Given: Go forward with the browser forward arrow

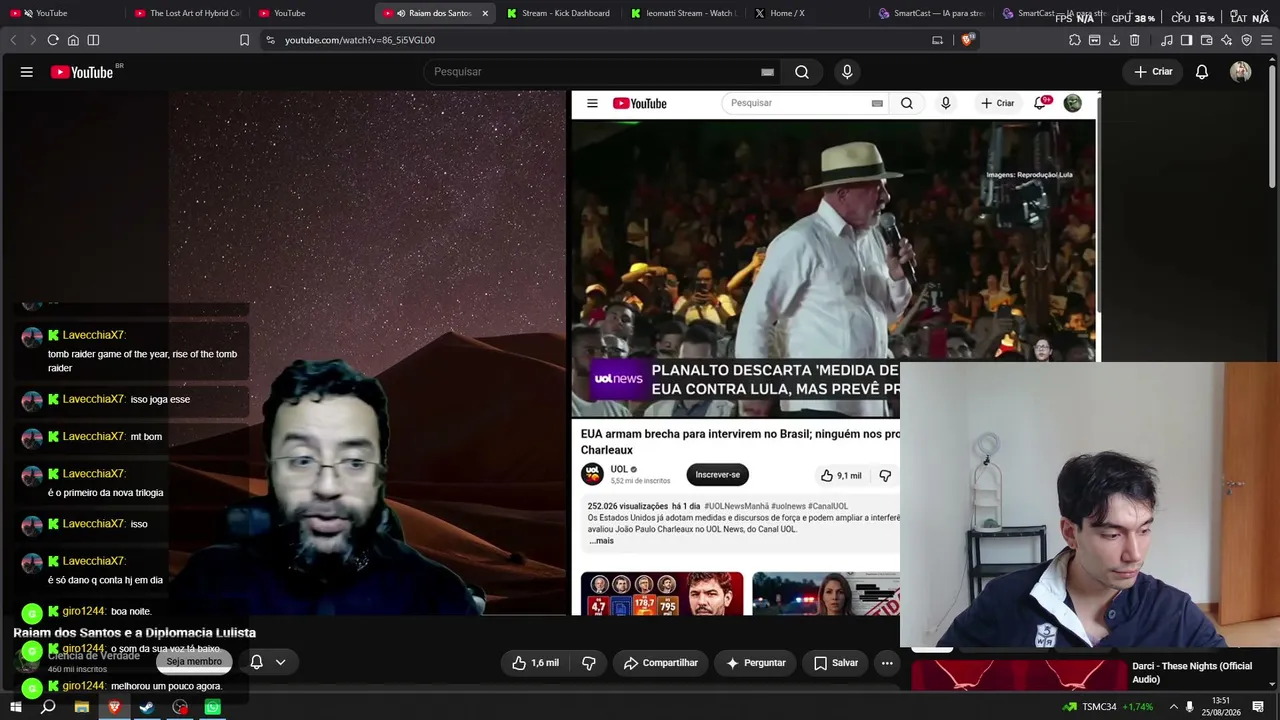Looking at the screenshot, I should (32, 40).
